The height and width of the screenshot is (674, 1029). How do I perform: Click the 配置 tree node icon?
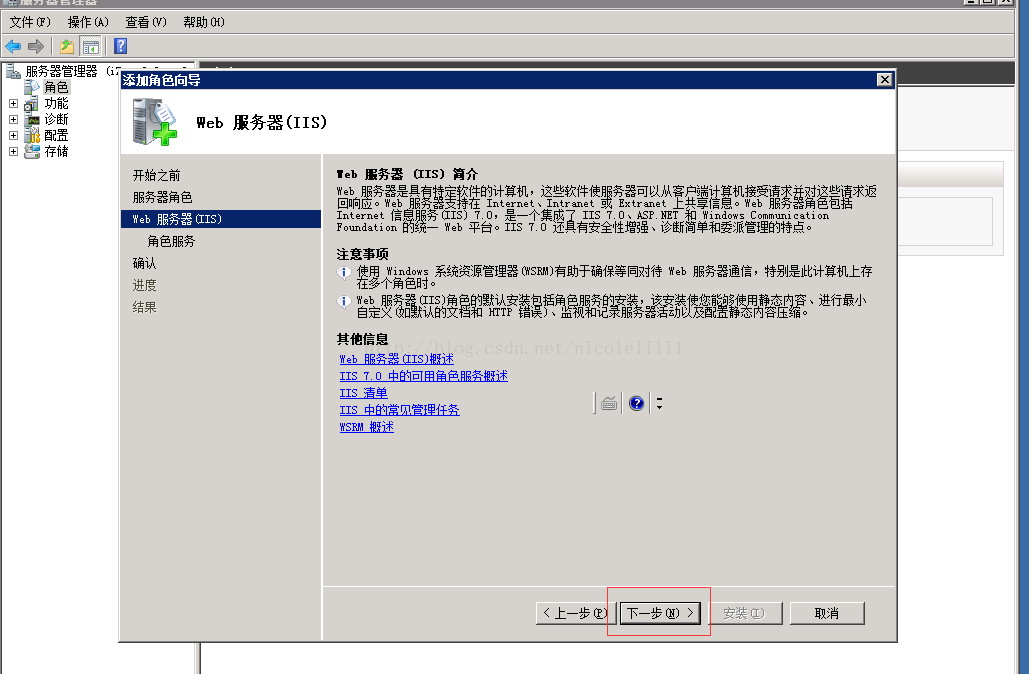32,135
